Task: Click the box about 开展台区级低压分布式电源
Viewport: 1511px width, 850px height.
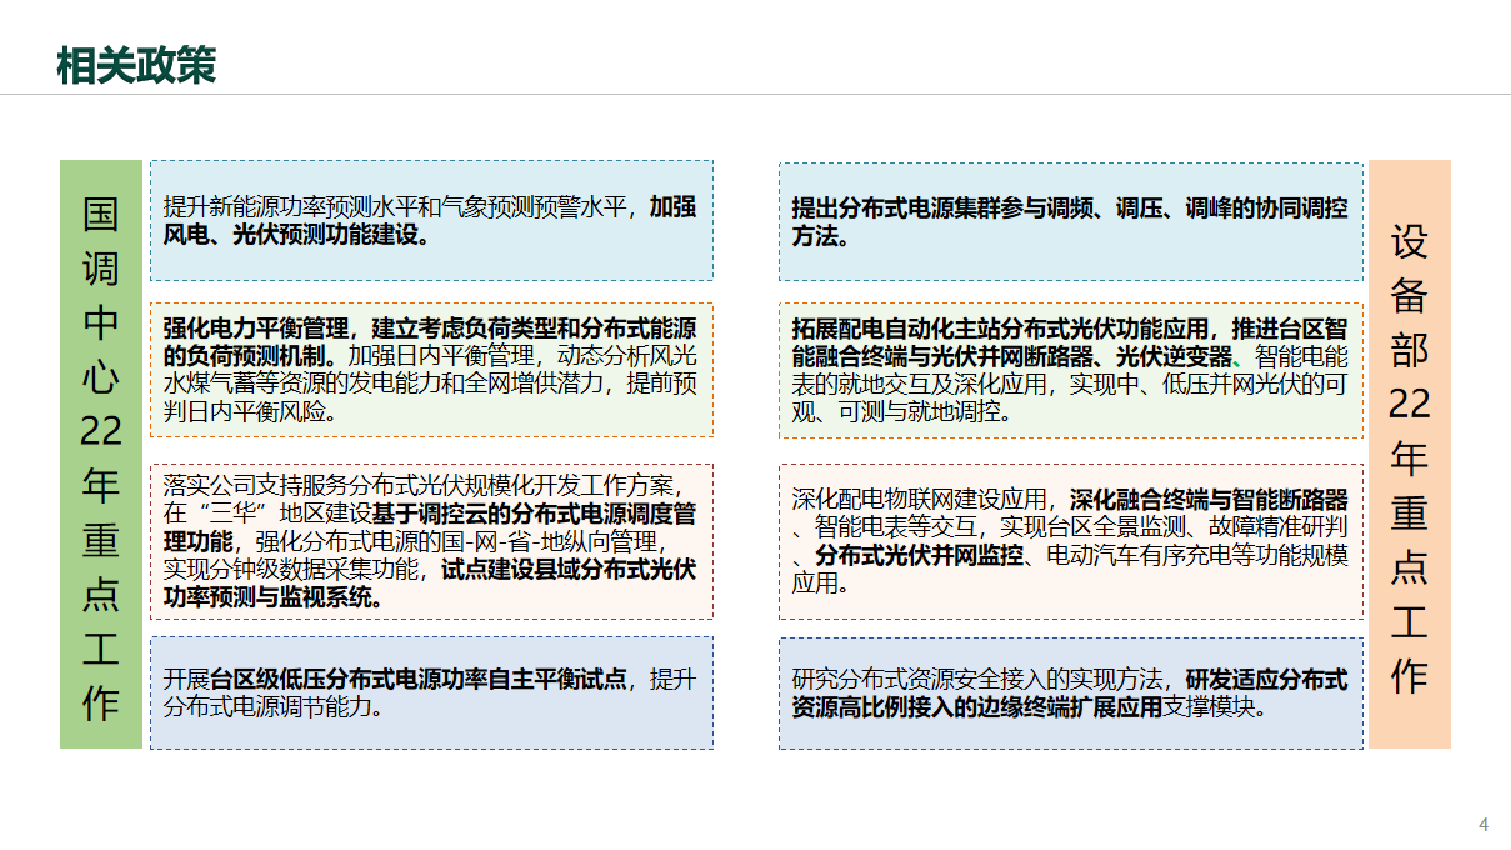Action: (x=432, y=693)
